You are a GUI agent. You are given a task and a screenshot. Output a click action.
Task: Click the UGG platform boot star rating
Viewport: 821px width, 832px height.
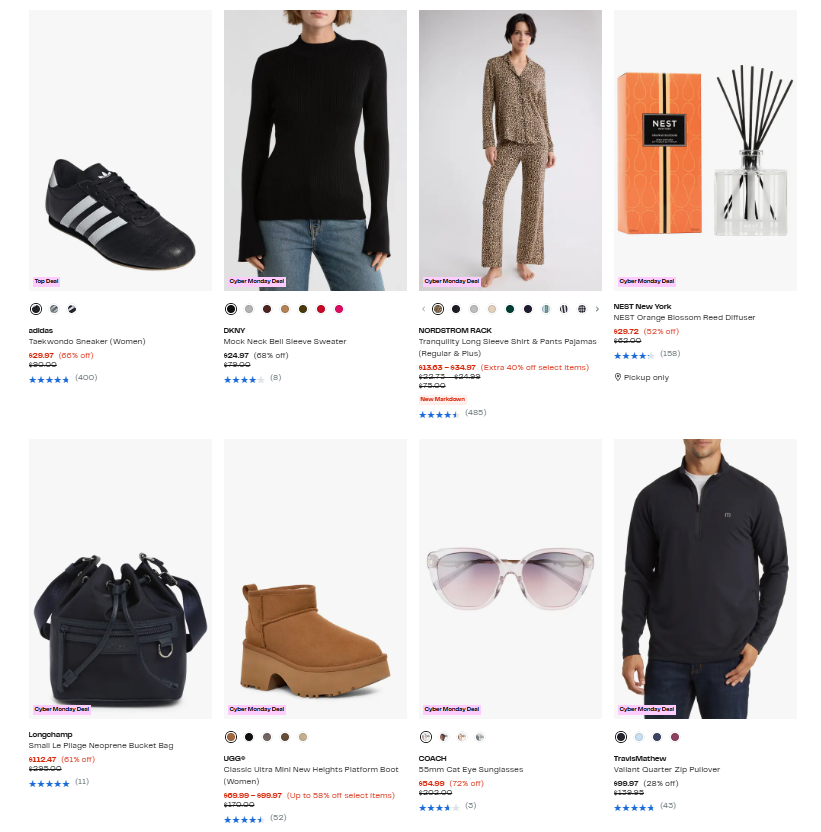[x=244, y=818]
